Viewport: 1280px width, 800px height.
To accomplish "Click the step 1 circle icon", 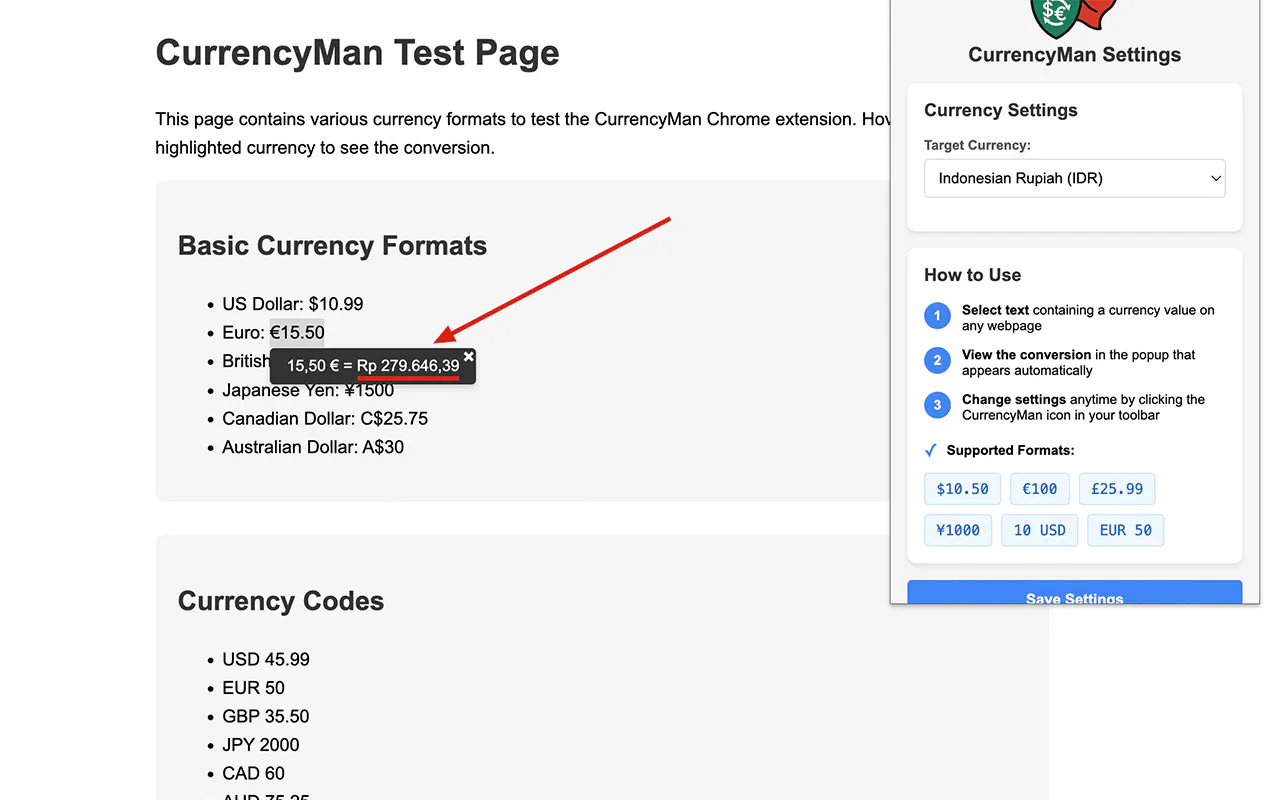I will coord(937,317).
